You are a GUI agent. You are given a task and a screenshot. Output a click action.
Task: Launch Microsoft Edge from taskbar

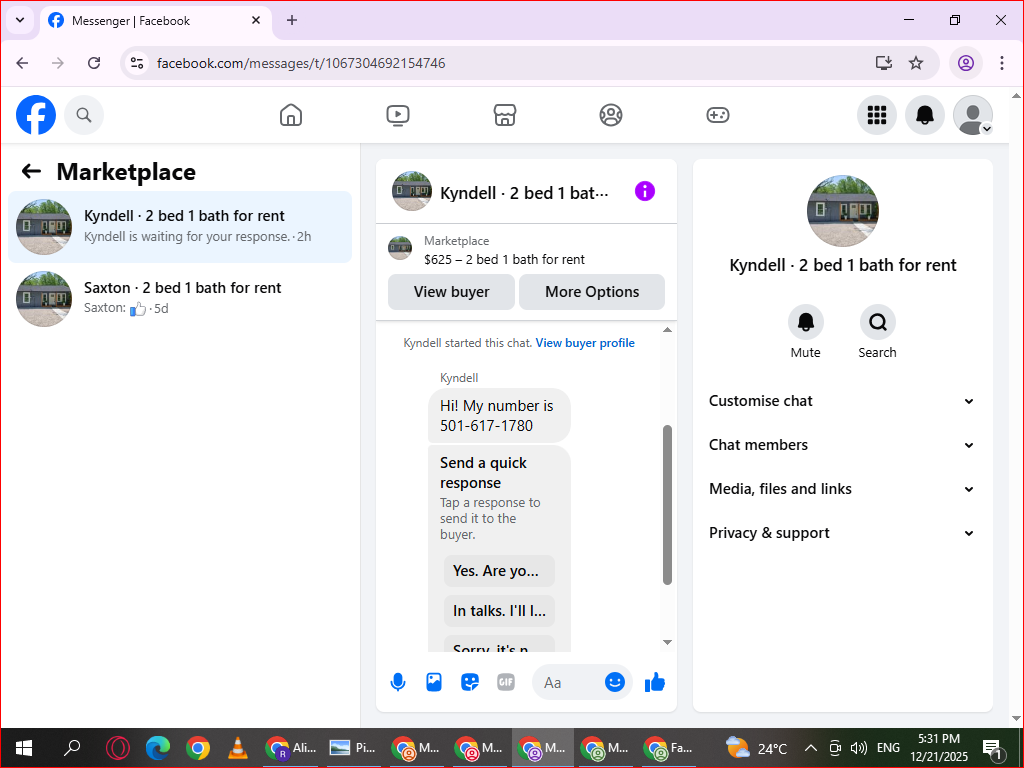tap(157, 748)
